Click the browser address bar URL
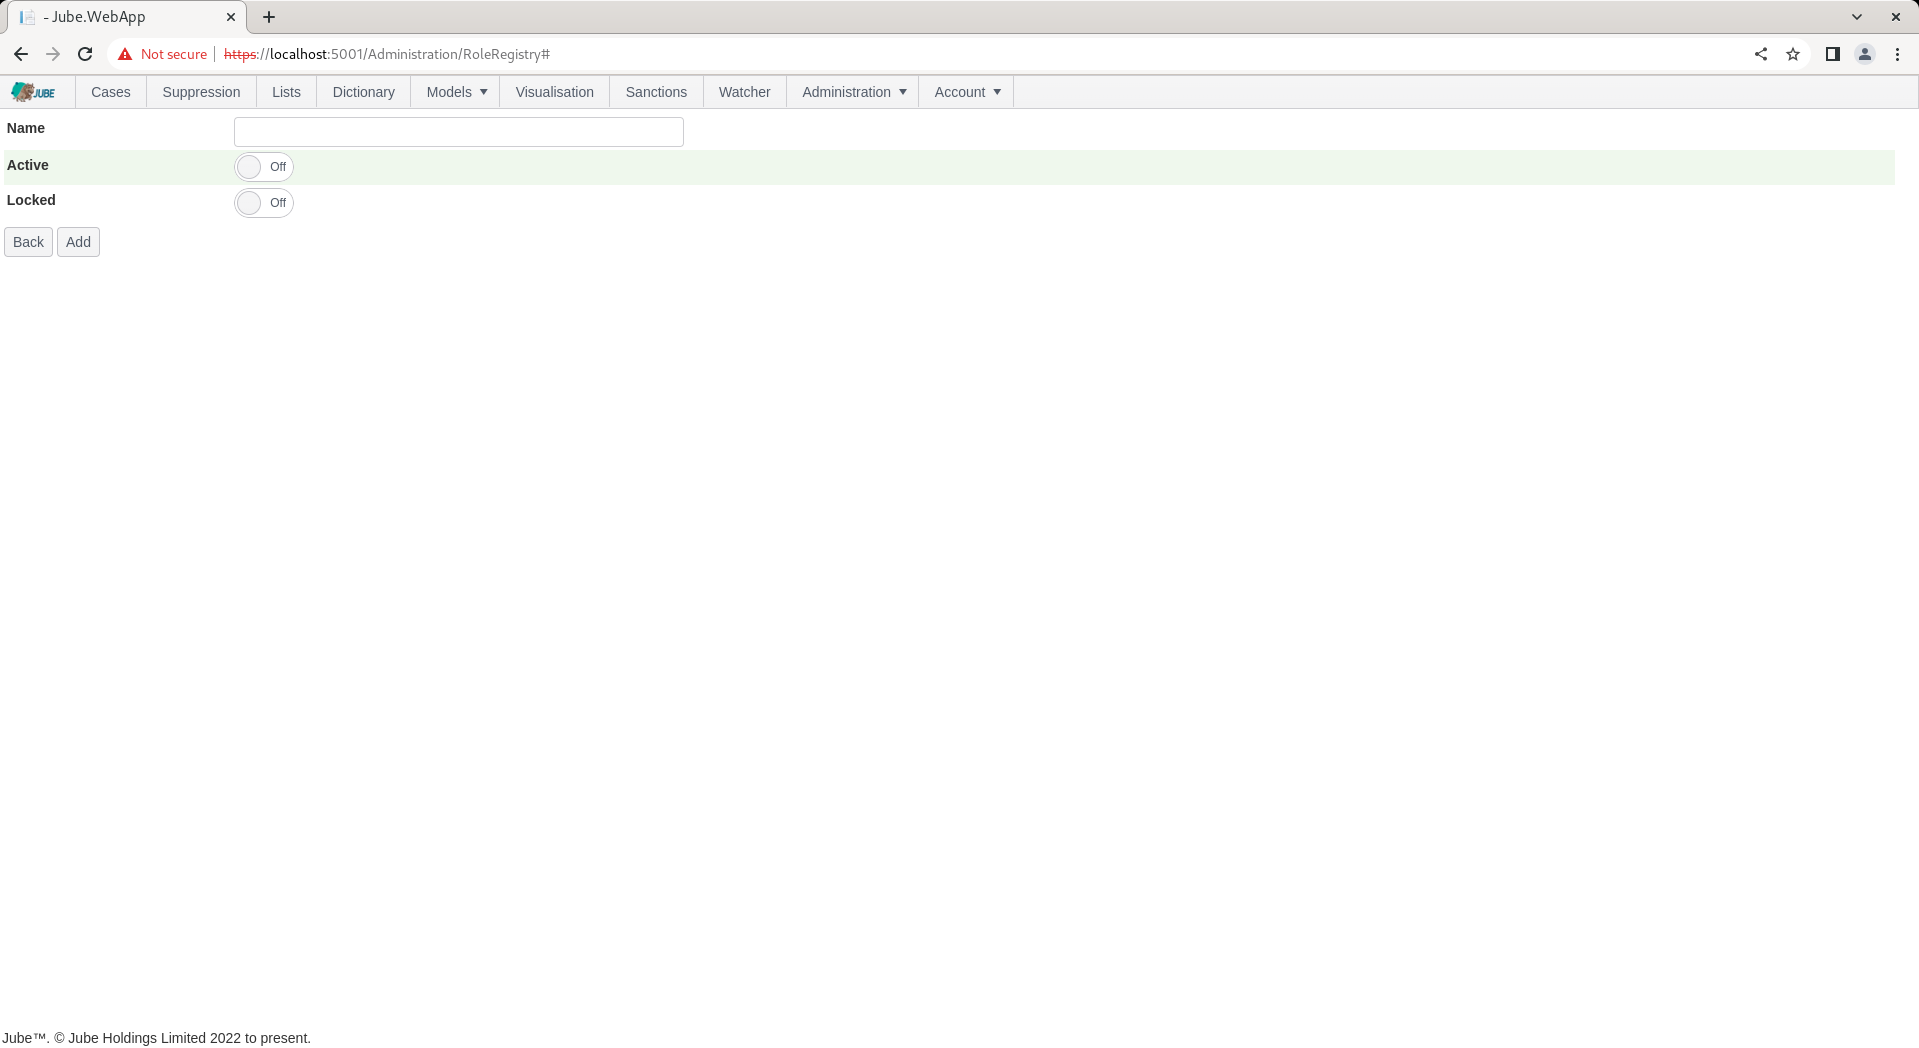This screenshot has width=1919, height=1048. (387, 54)
